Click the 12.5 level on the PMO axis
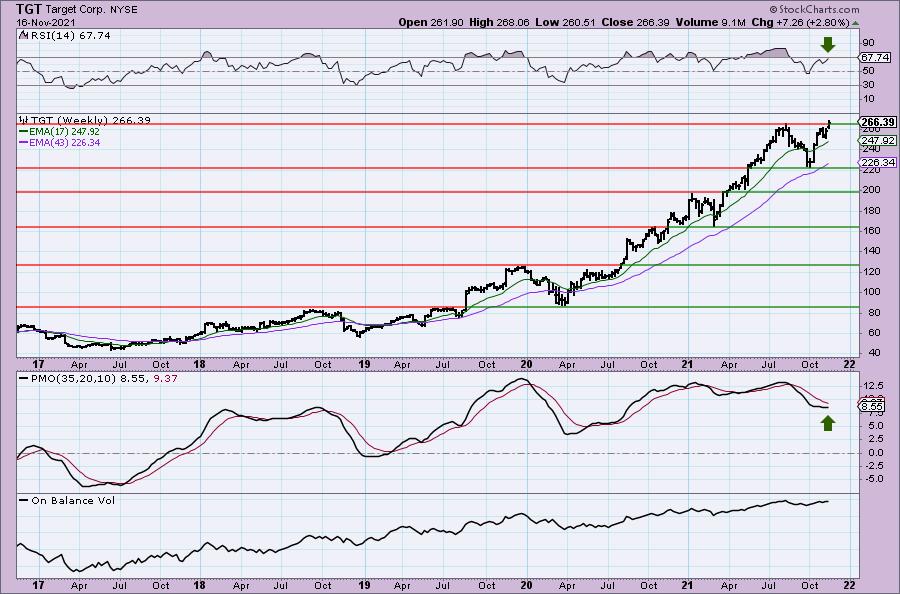Screen dimensions: 900x594 click(x=872, y=385)
